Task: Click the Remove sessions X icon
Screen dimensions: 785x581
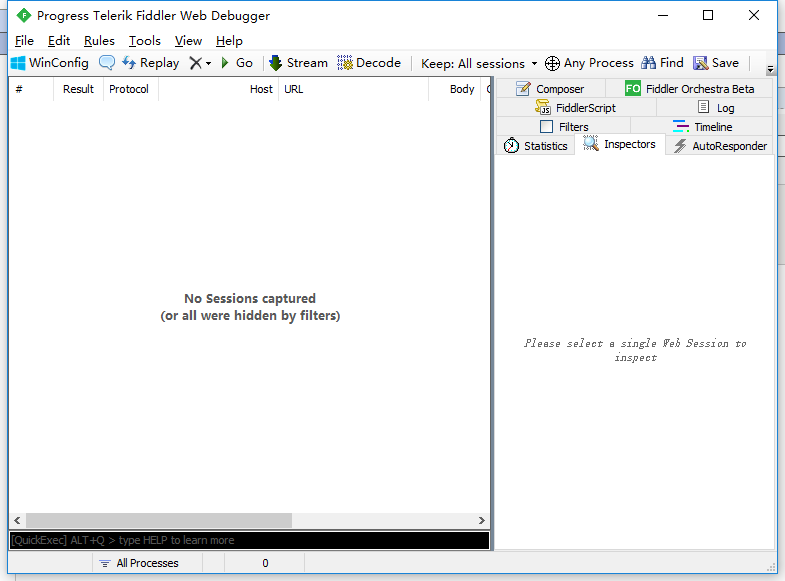Action: click(x=195, y=63)
